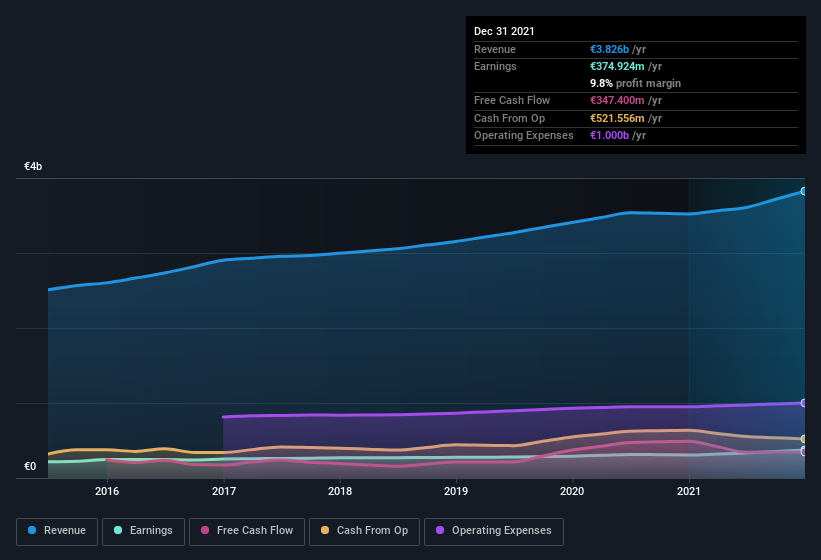Click the Operating Expenses endpoint marker
The height and width of the screenshot is (560, 821).
803,403
